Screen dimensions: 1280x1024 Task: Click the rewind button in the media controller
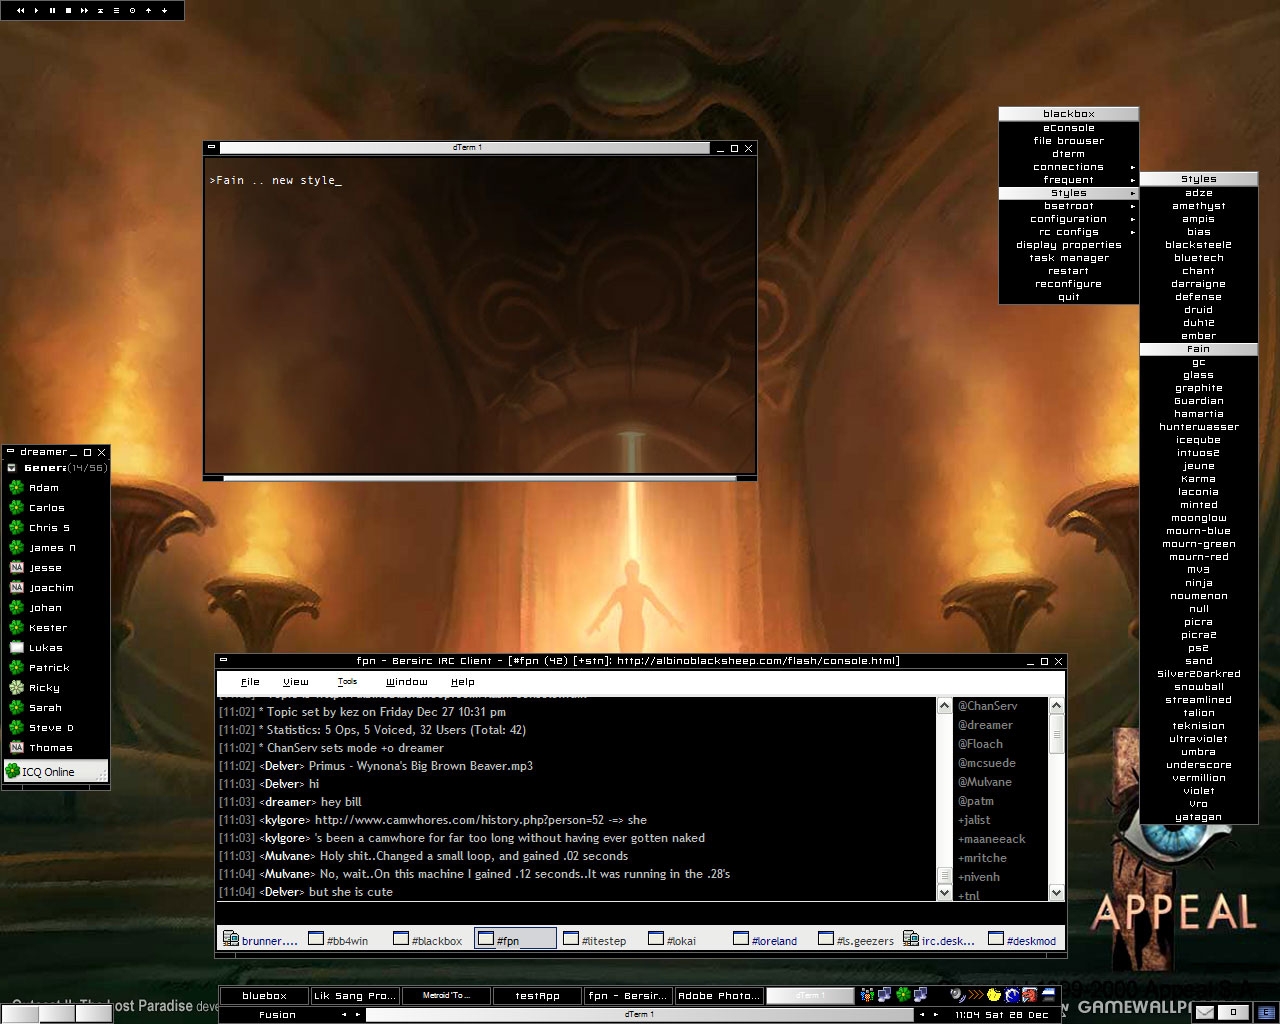pos(21,10)
